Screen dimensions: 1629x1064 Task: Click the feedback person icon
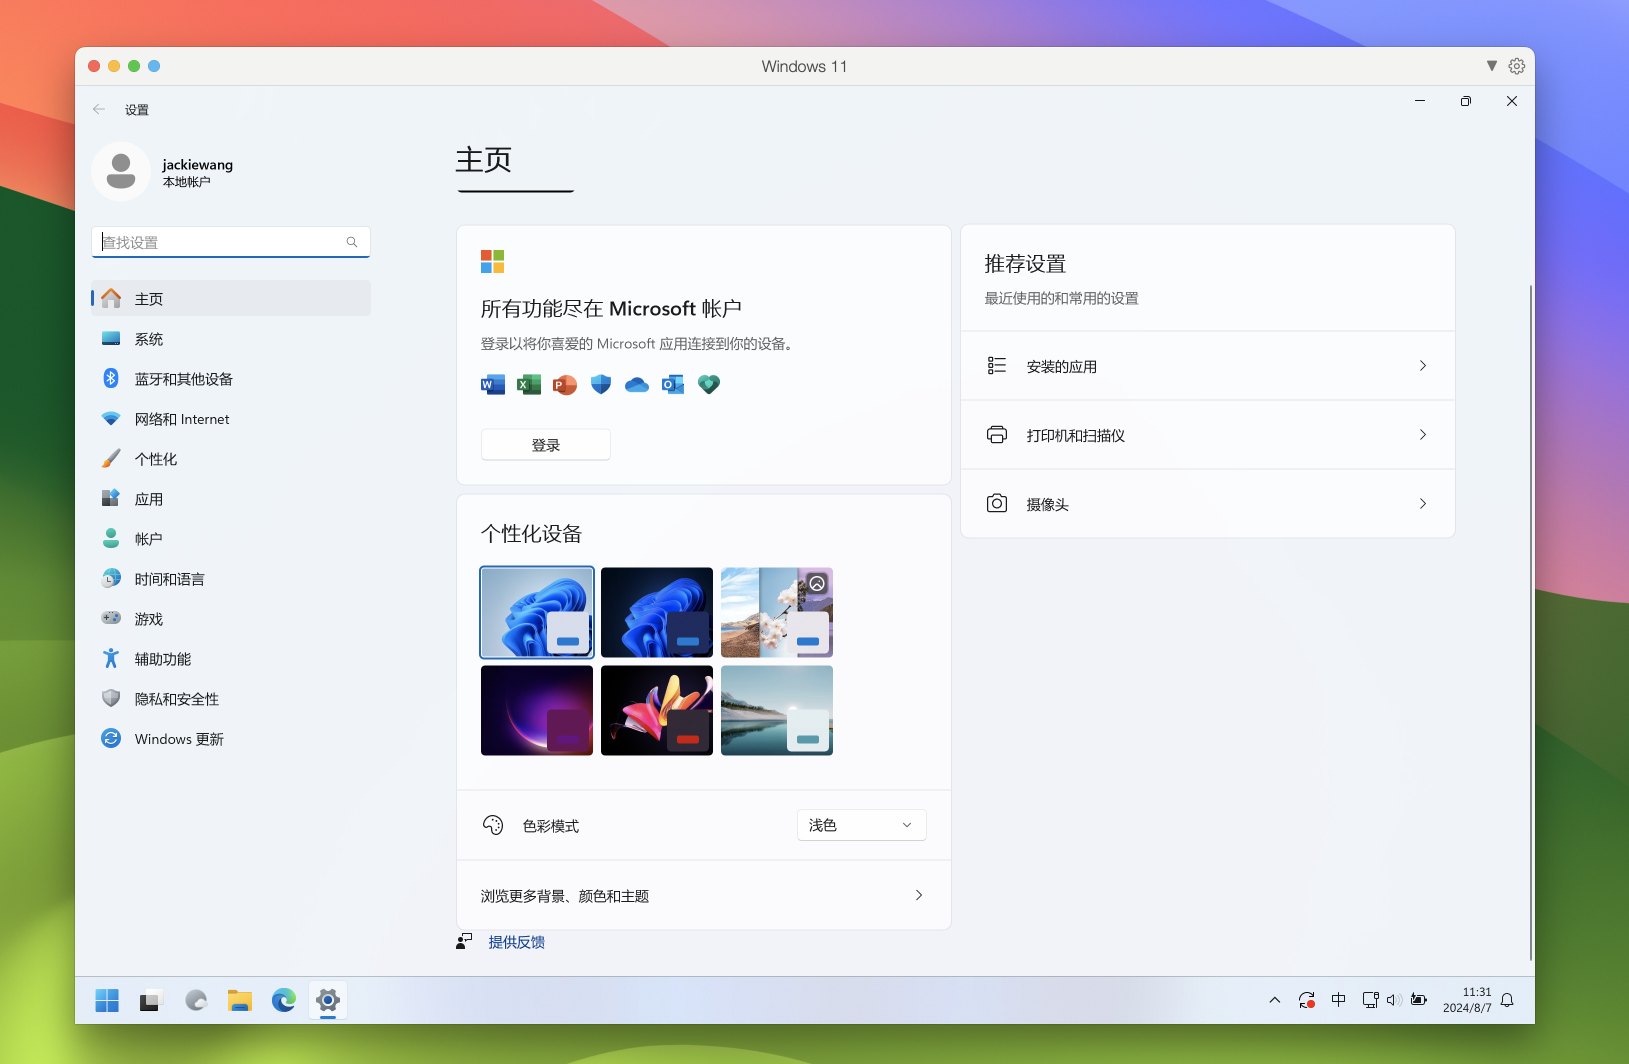464,941
